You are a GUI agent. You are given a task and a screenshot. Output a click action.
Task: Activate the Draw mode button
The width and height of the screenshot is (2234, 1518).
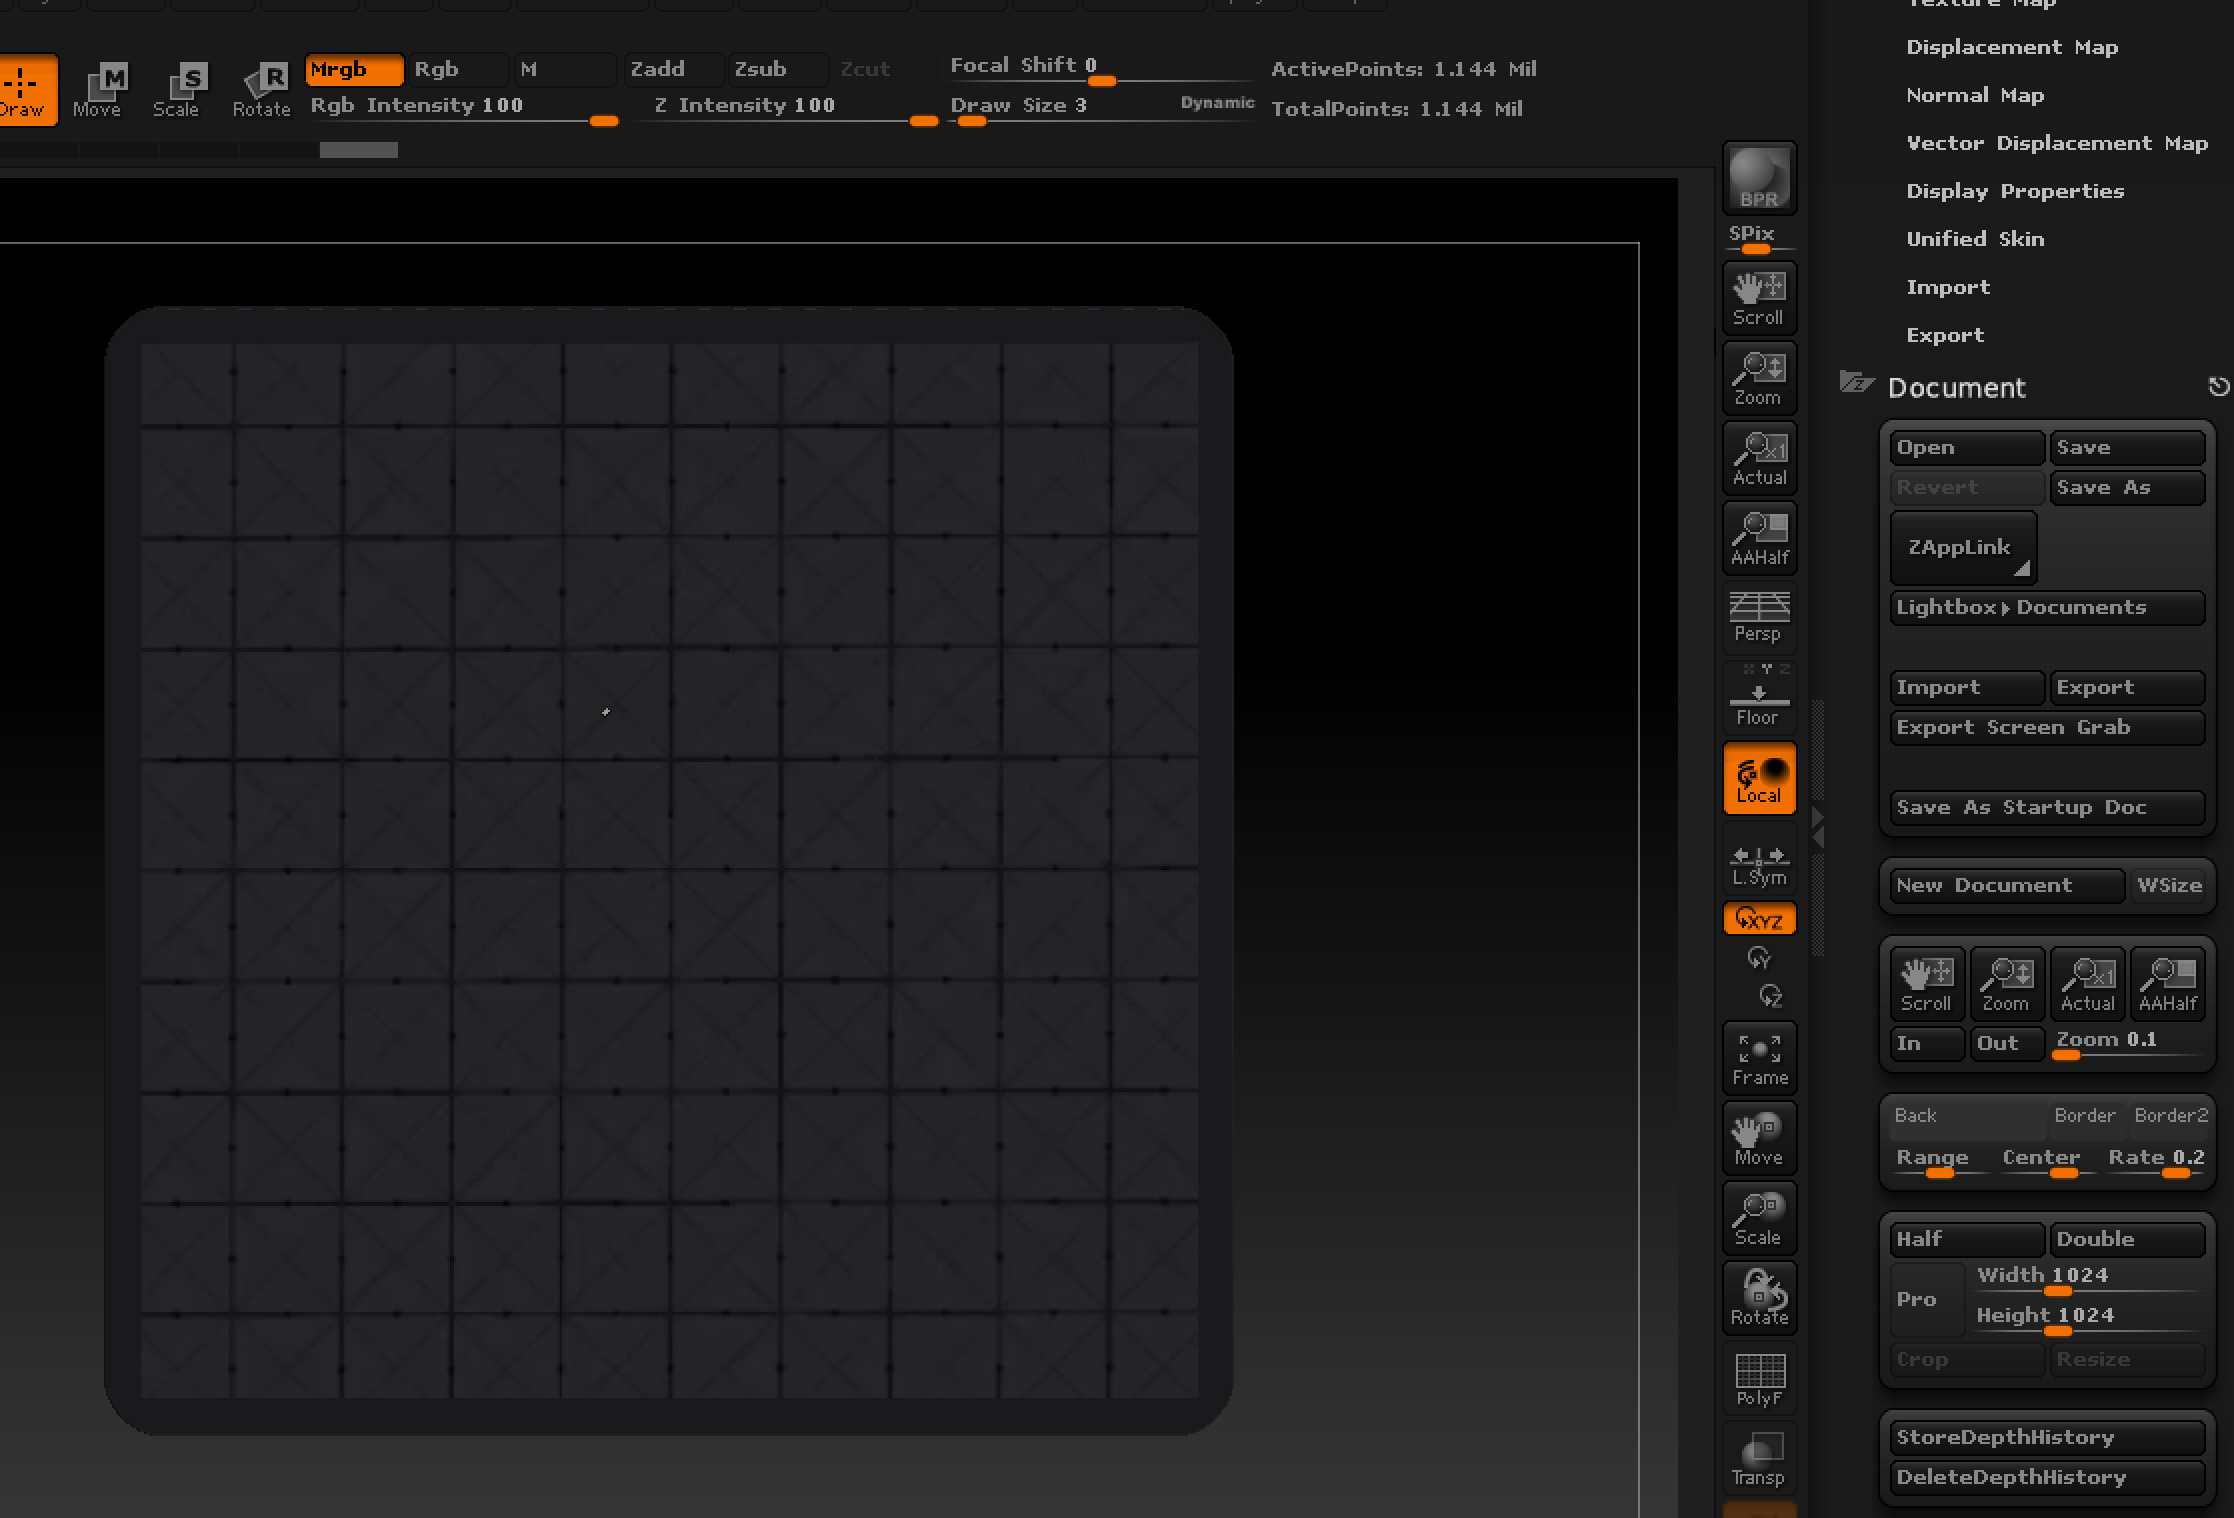click(x=27, y=90)
